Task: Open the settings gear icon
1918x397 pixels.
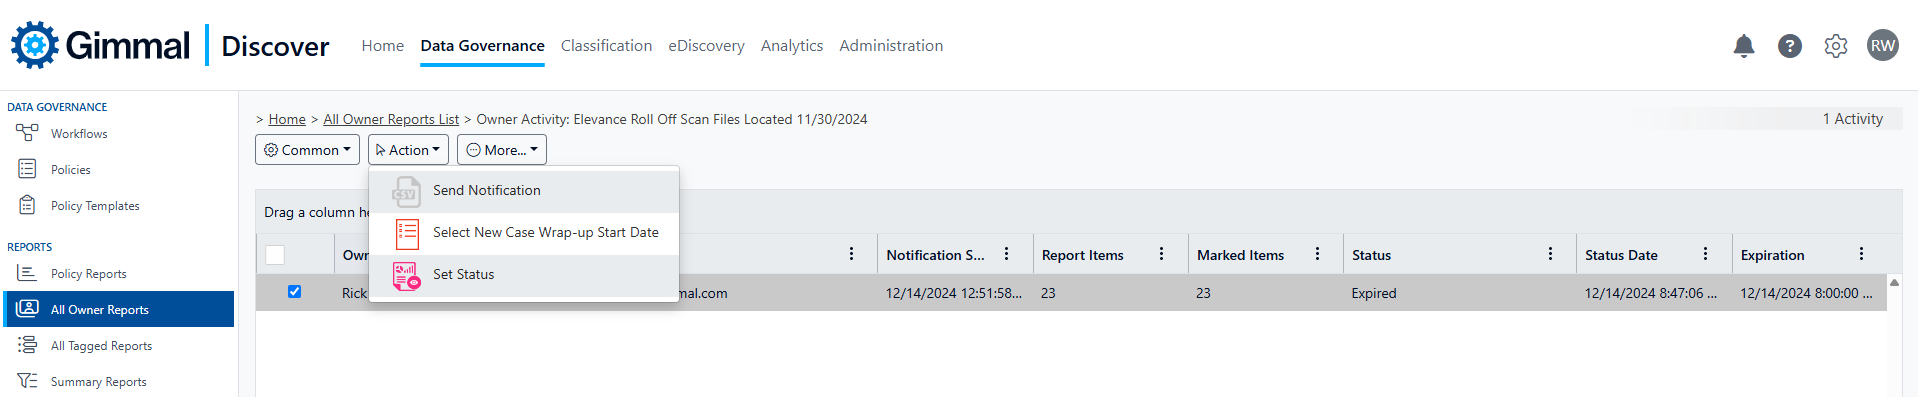Action: click(1836, 46)
